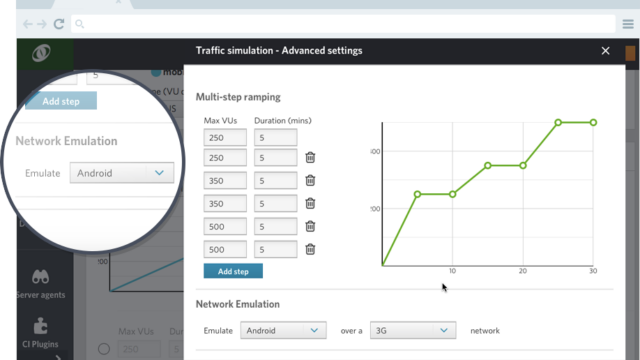The height and width of the screenshot is (360, 640).
Task: Delete the last 500 VUs step
Action: tap(310, 249)
